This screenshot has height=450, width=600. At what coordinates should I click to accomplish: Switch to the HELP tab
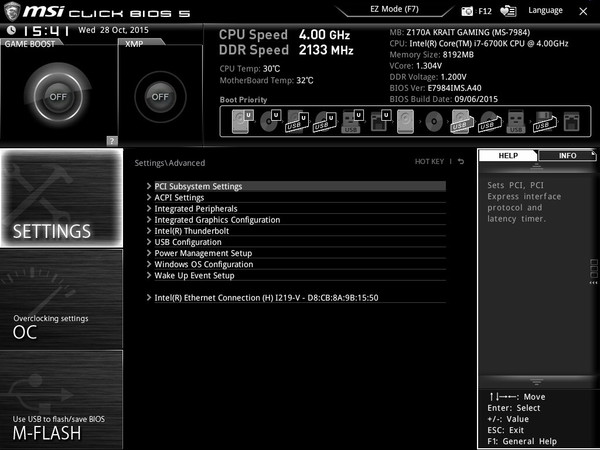point(508,155)
